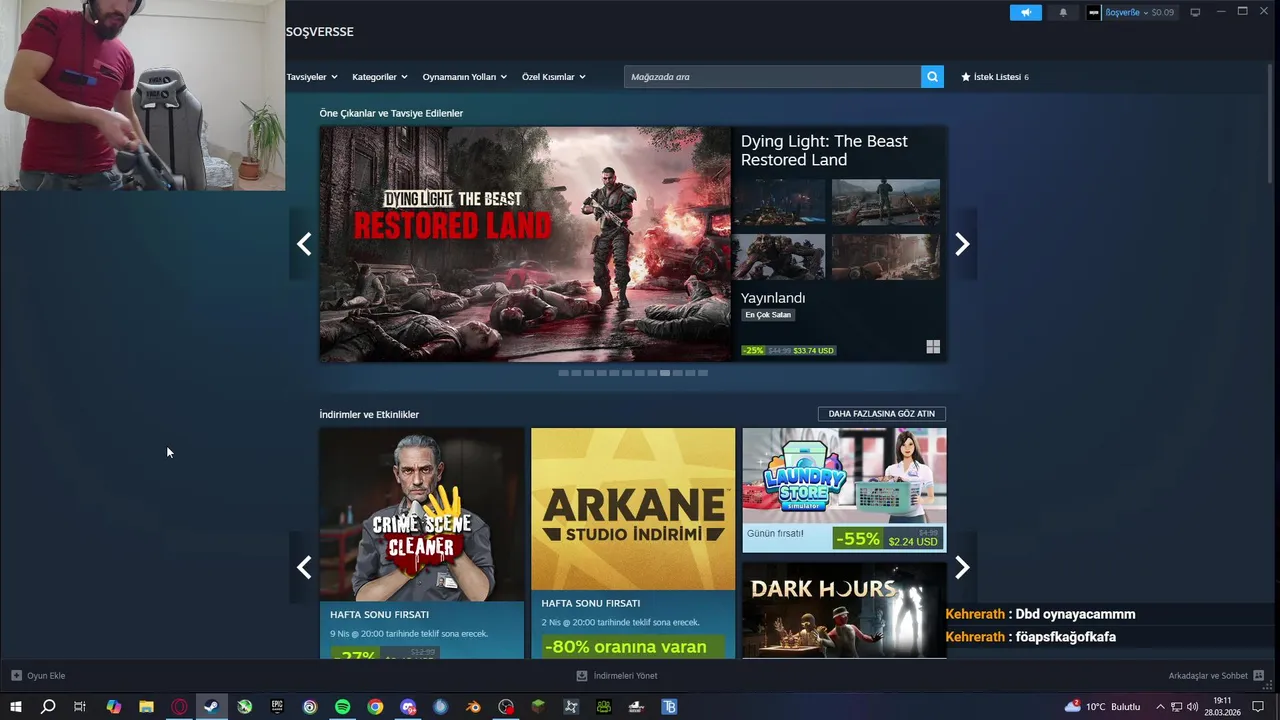
Task: View fourth Dying Light screenshot thumbnail
Action: tap(886, 257)
